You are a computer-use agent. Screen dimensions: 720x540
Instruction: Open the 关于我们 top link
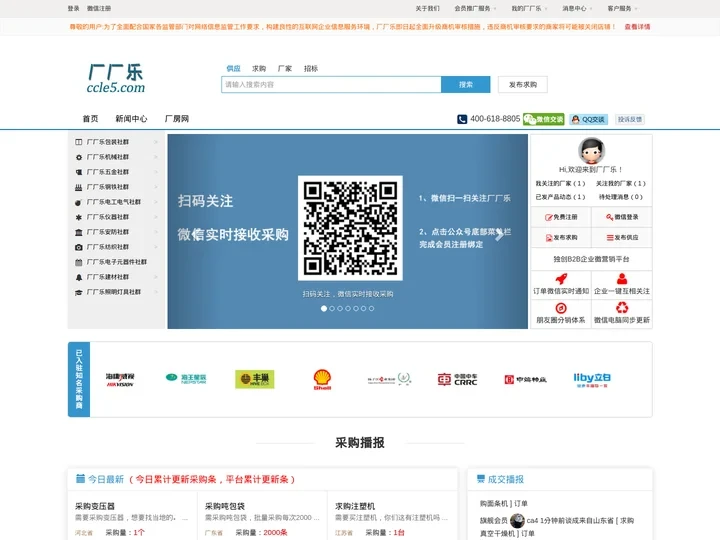coord(428,8)
